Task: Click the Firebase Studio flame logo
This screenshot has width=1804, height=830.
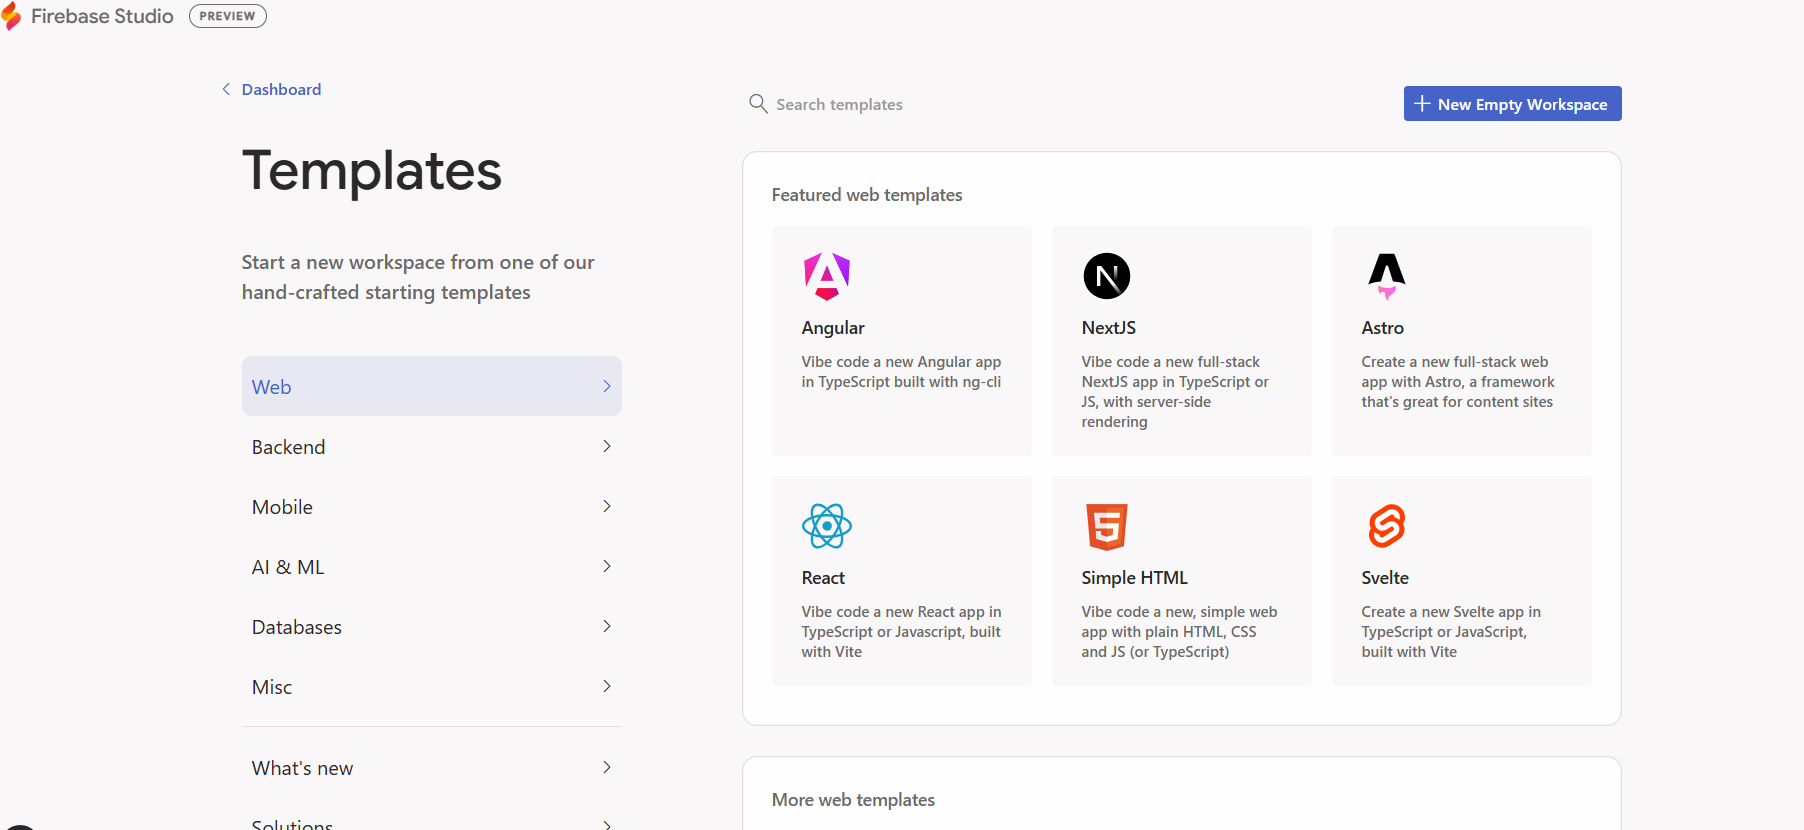Action: (12, 17)
